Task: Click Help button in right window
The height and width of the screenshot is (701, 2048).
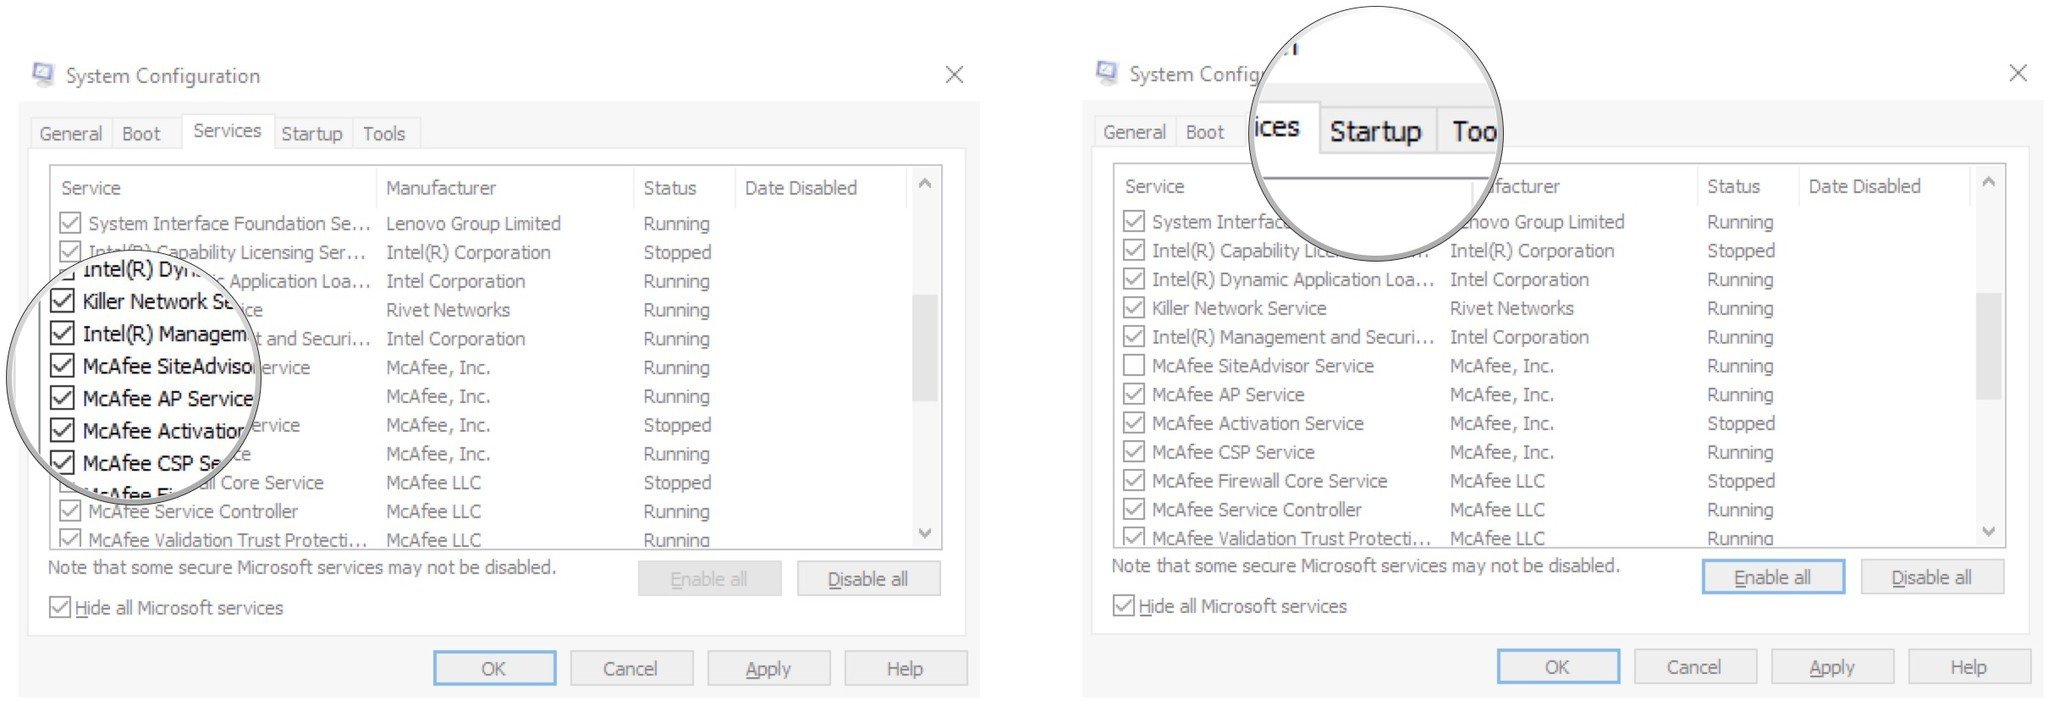Action: point(1969,666)
